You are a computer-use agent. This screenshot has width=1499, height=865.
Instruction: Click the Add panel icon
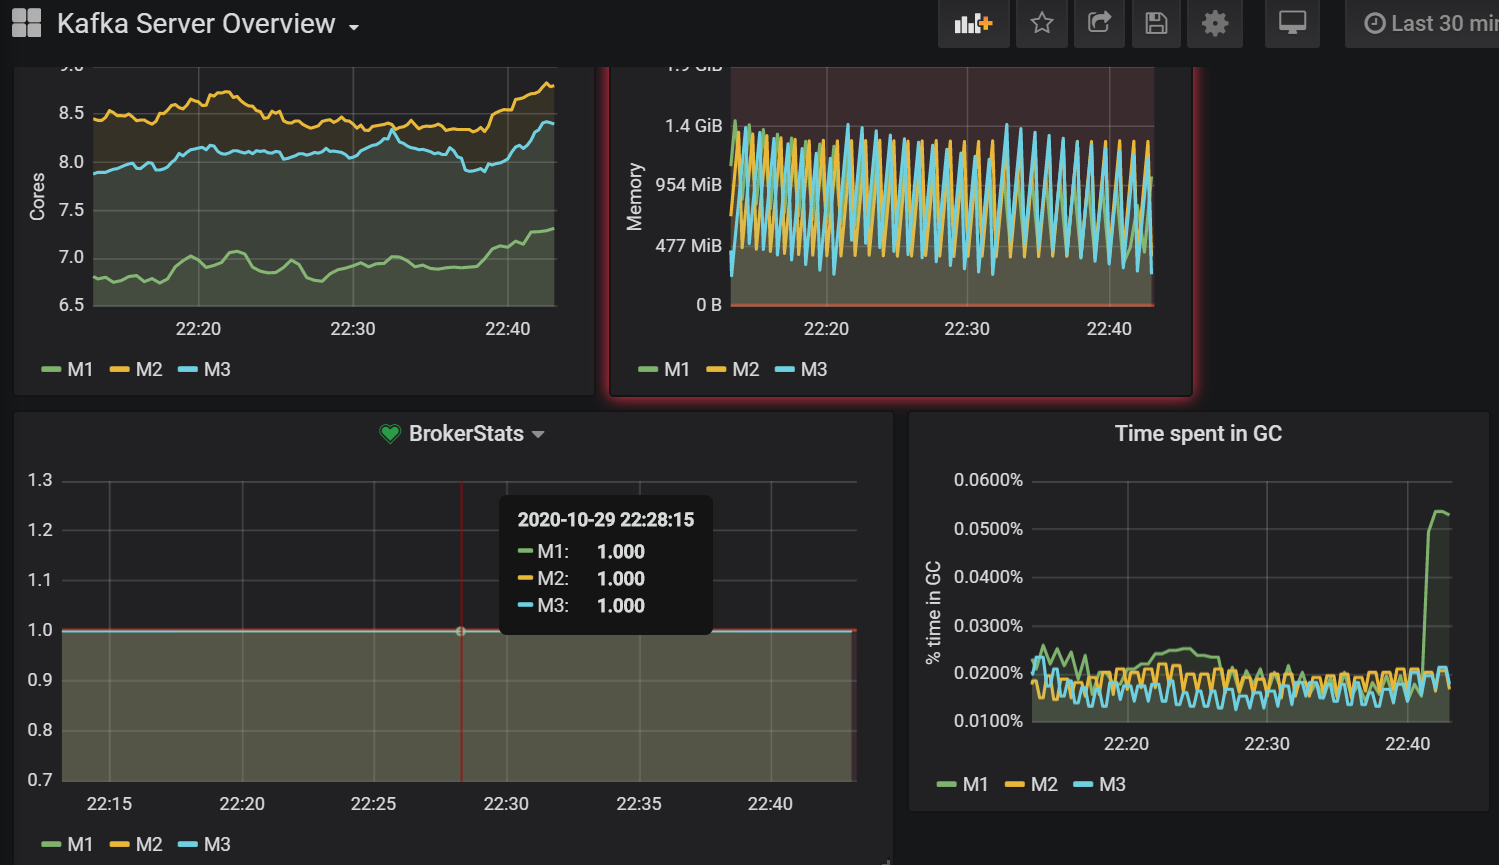[972, 23]
